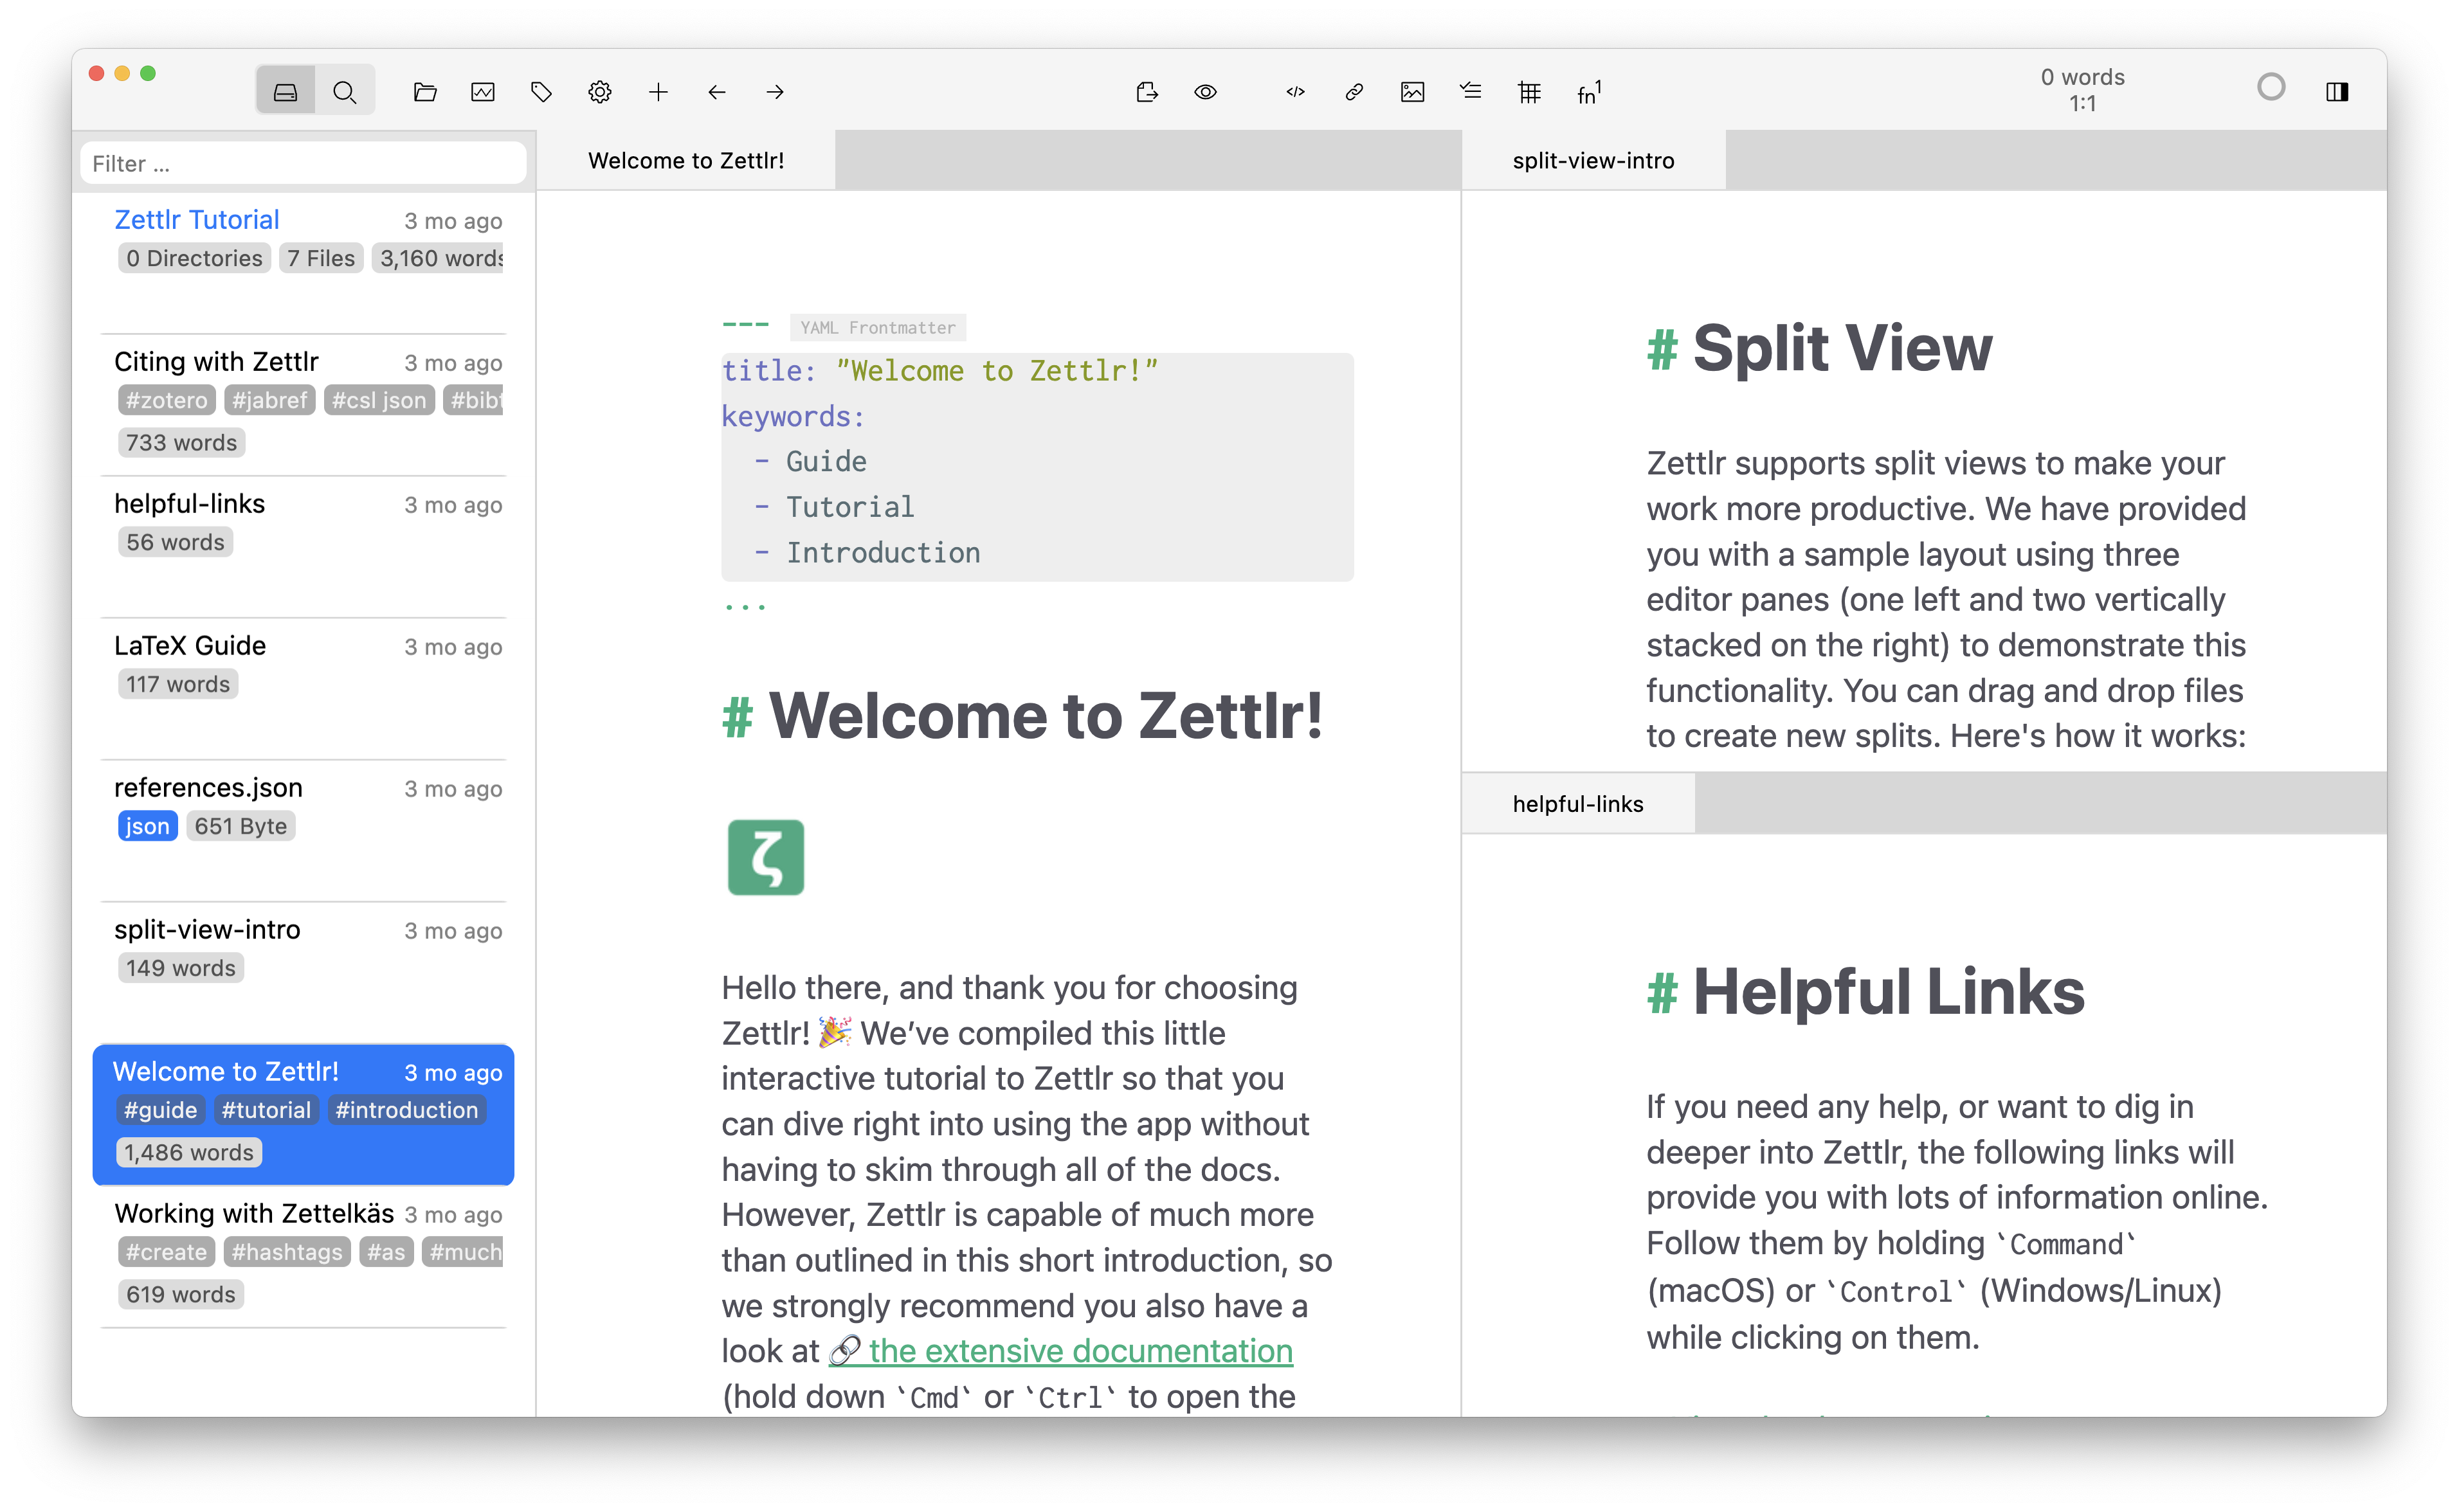Click the #jabref tag

click(x=269, y=400)
